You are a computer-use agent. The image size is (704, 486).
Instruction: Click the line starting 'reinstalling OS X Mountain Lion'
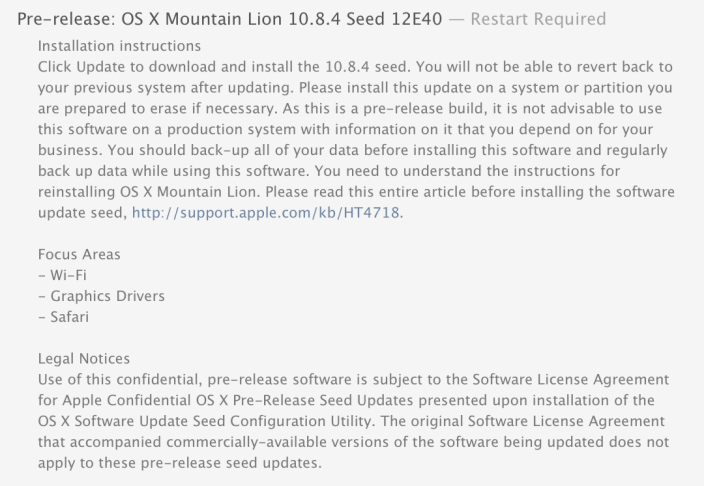356,192
